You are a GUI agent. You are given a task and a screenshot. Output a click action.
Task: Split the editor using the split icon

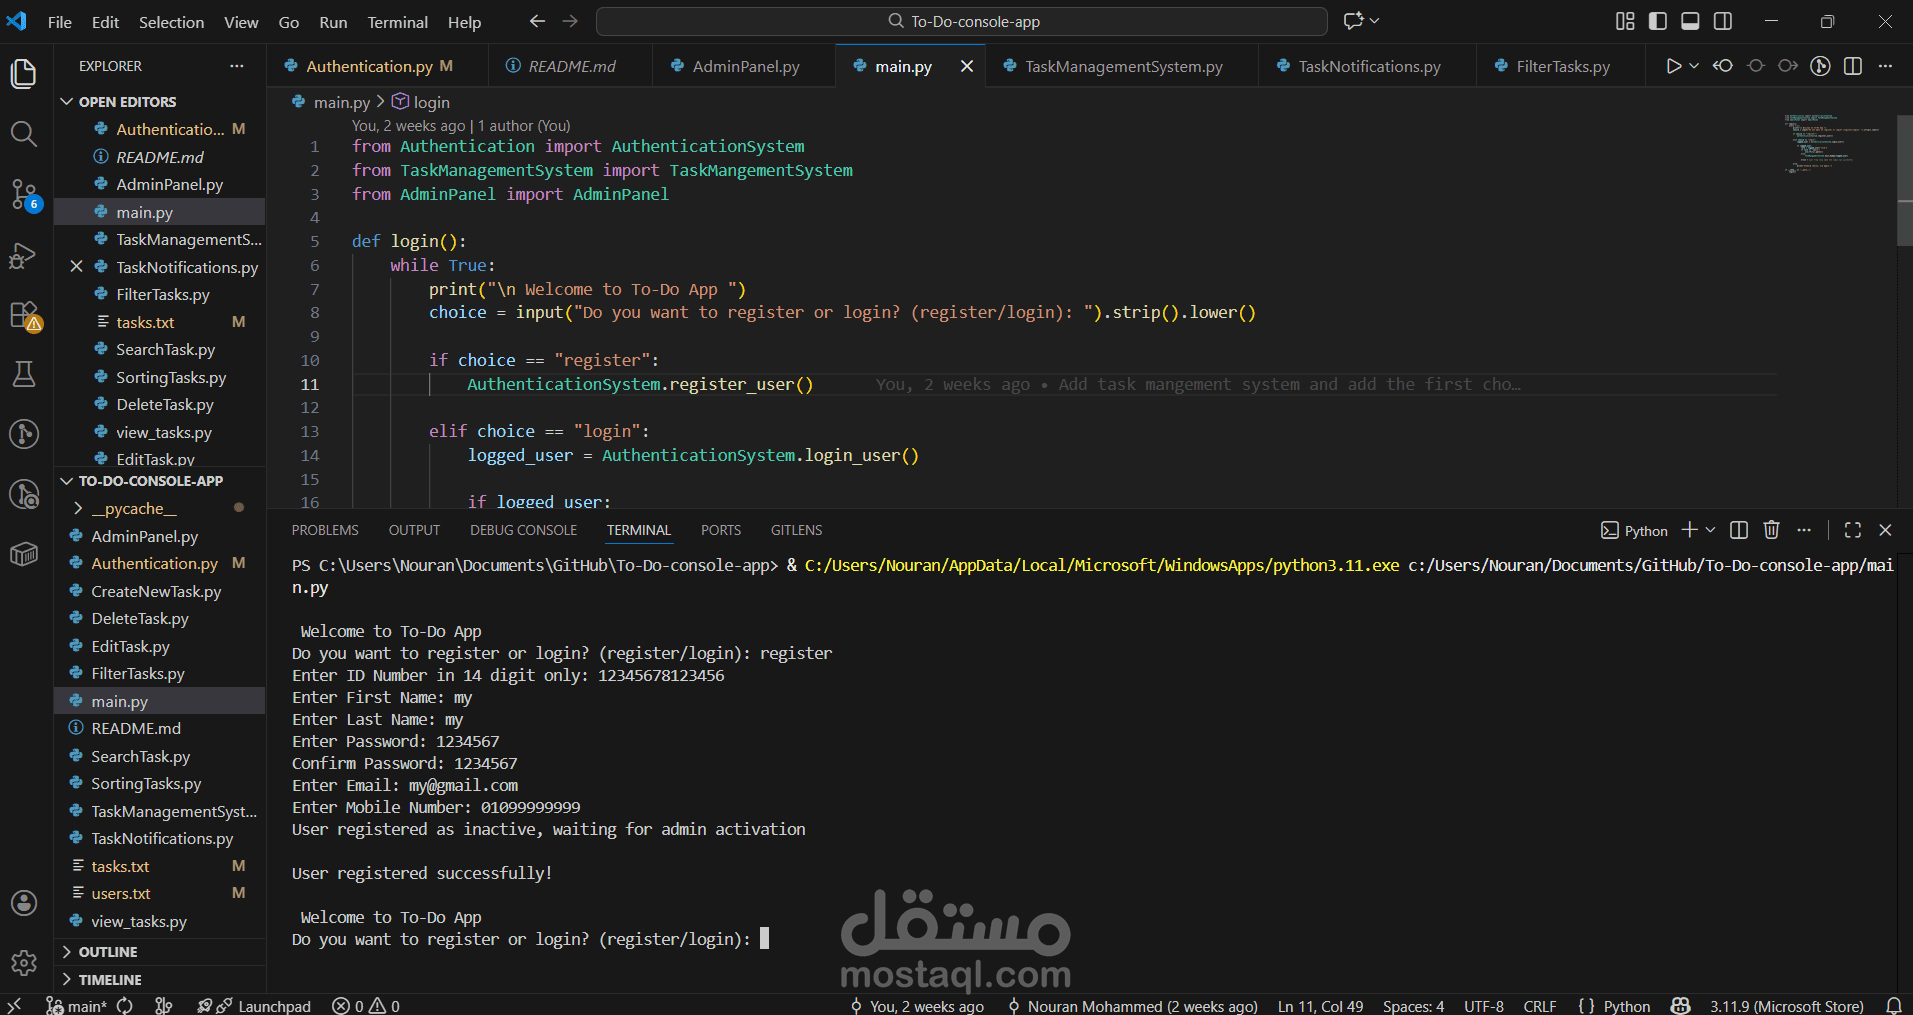pos(1853,65)
